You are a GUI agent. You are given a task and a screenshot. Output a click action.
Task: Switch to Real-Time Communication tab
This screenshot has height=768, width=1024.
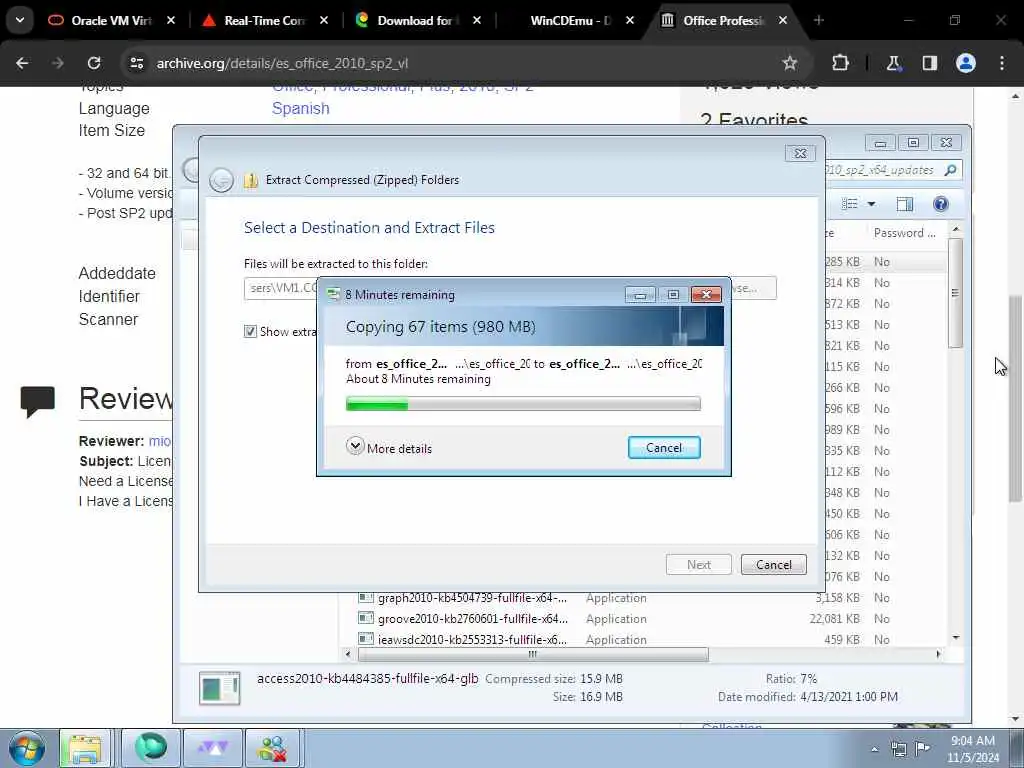pyautogui.click(x=266, y=21)
